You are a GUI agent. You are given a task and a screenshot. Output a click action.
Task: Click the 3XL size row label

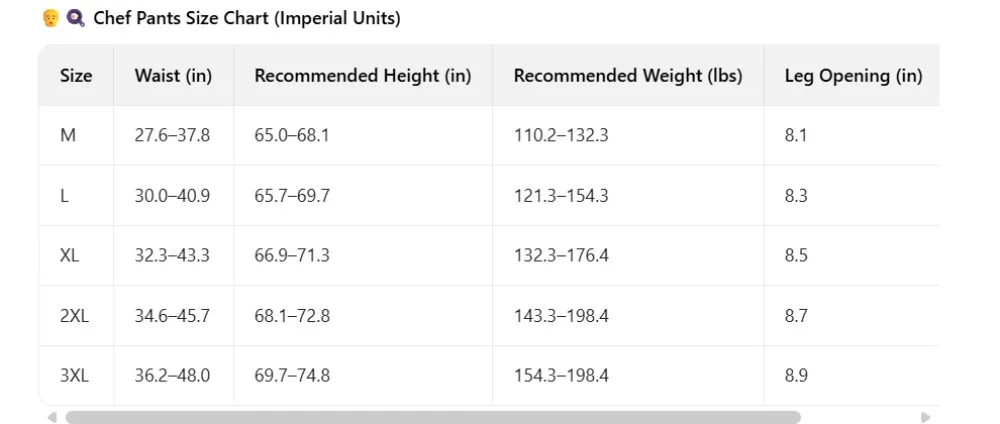(x=75, y=376)
